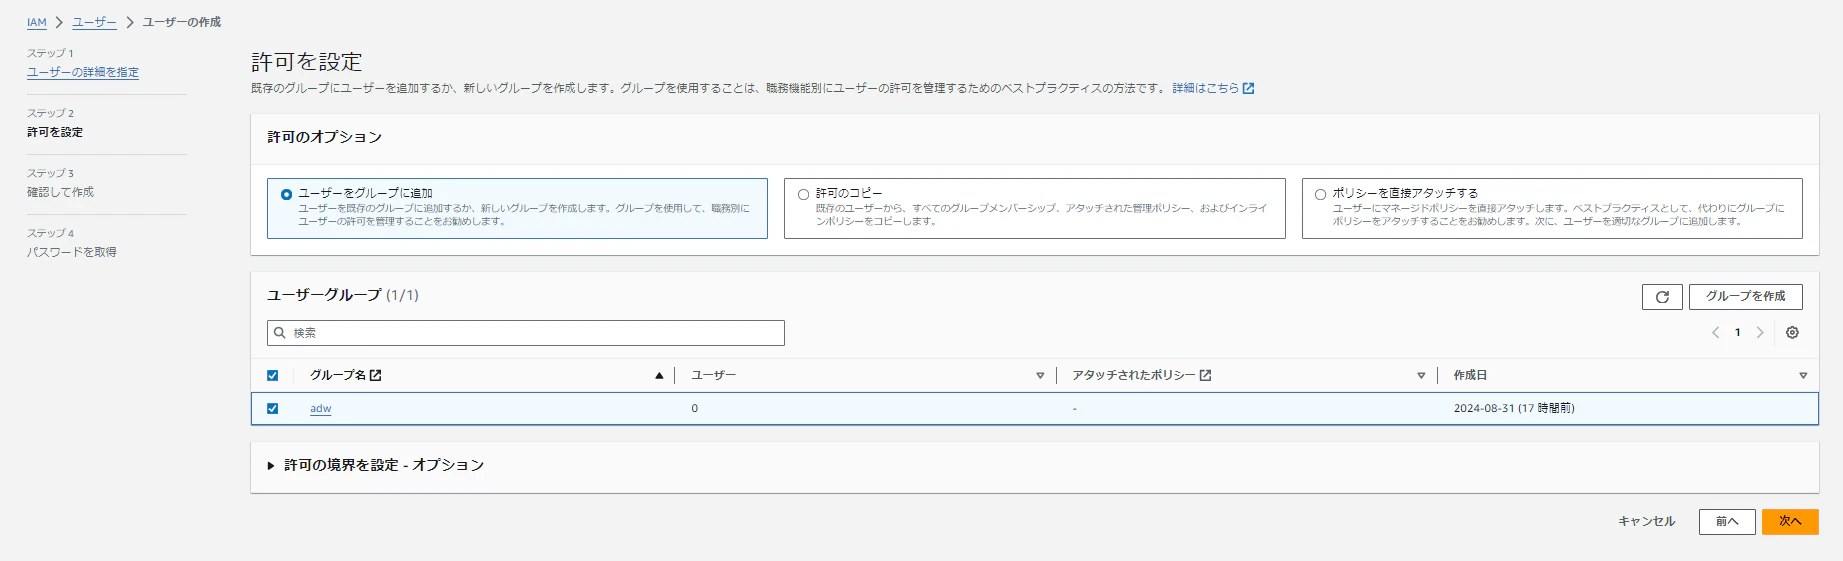
Task: Click グループを作成 button
Action: click(x=1745, y=297)
